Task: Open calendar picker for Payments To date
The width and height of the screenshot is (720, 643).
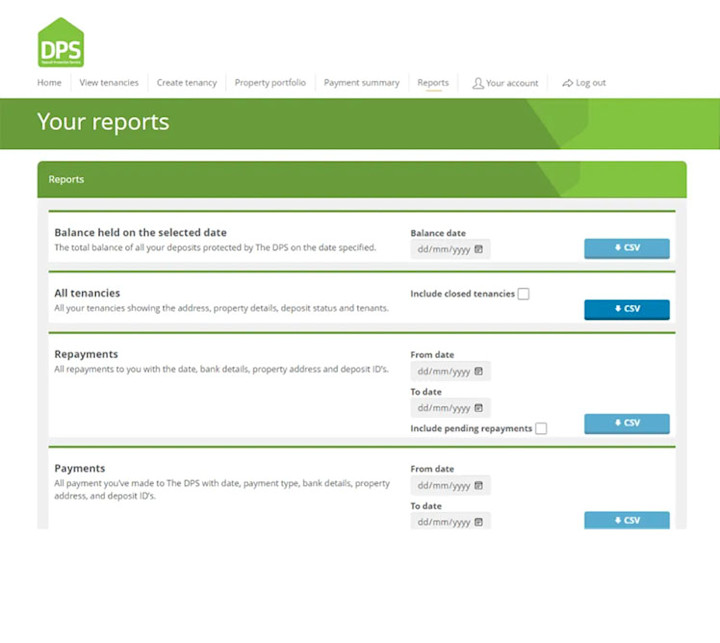Action: pyautogui.click(x=478, y=522)
